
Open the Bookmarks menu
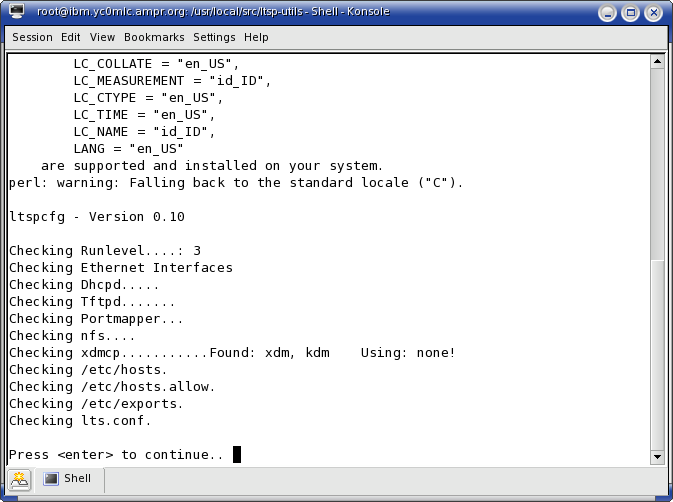point(154,37)
